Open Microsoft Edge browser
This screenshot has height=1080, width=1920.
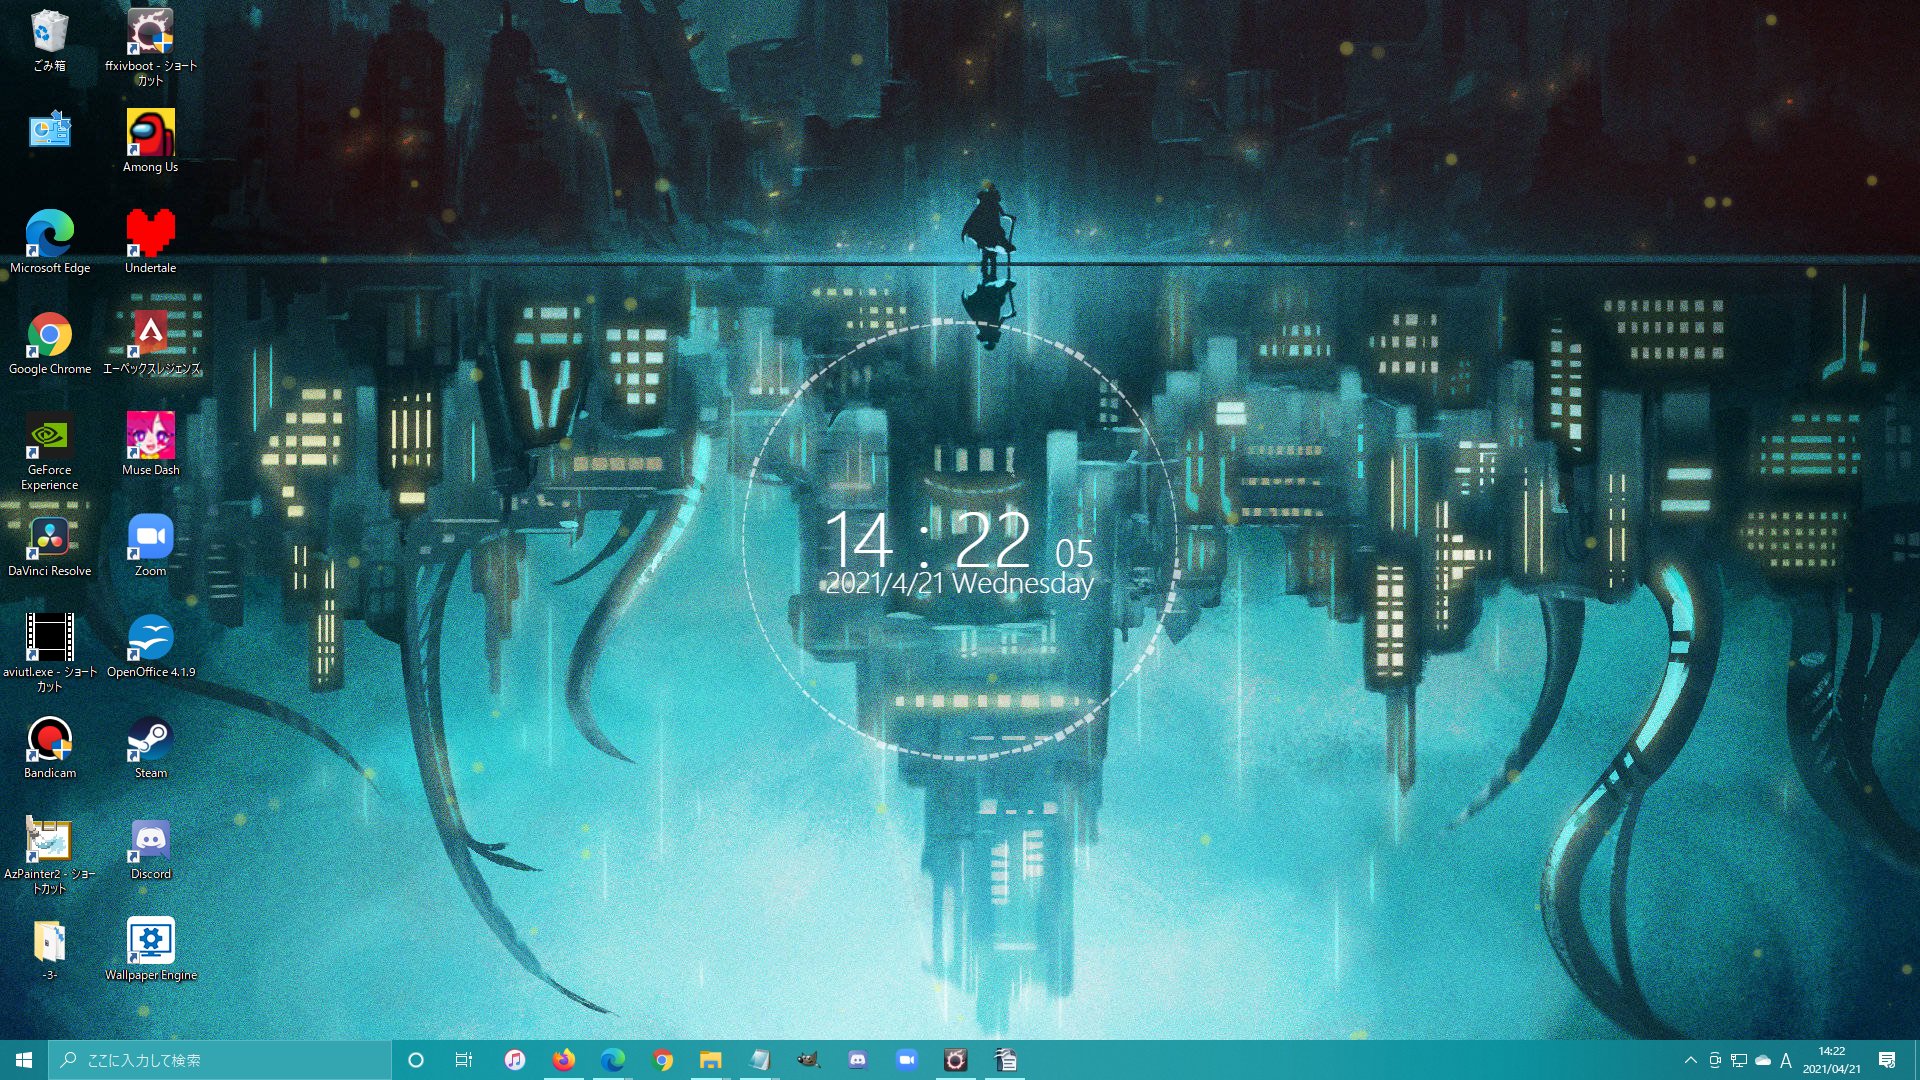tap(47, 231)
